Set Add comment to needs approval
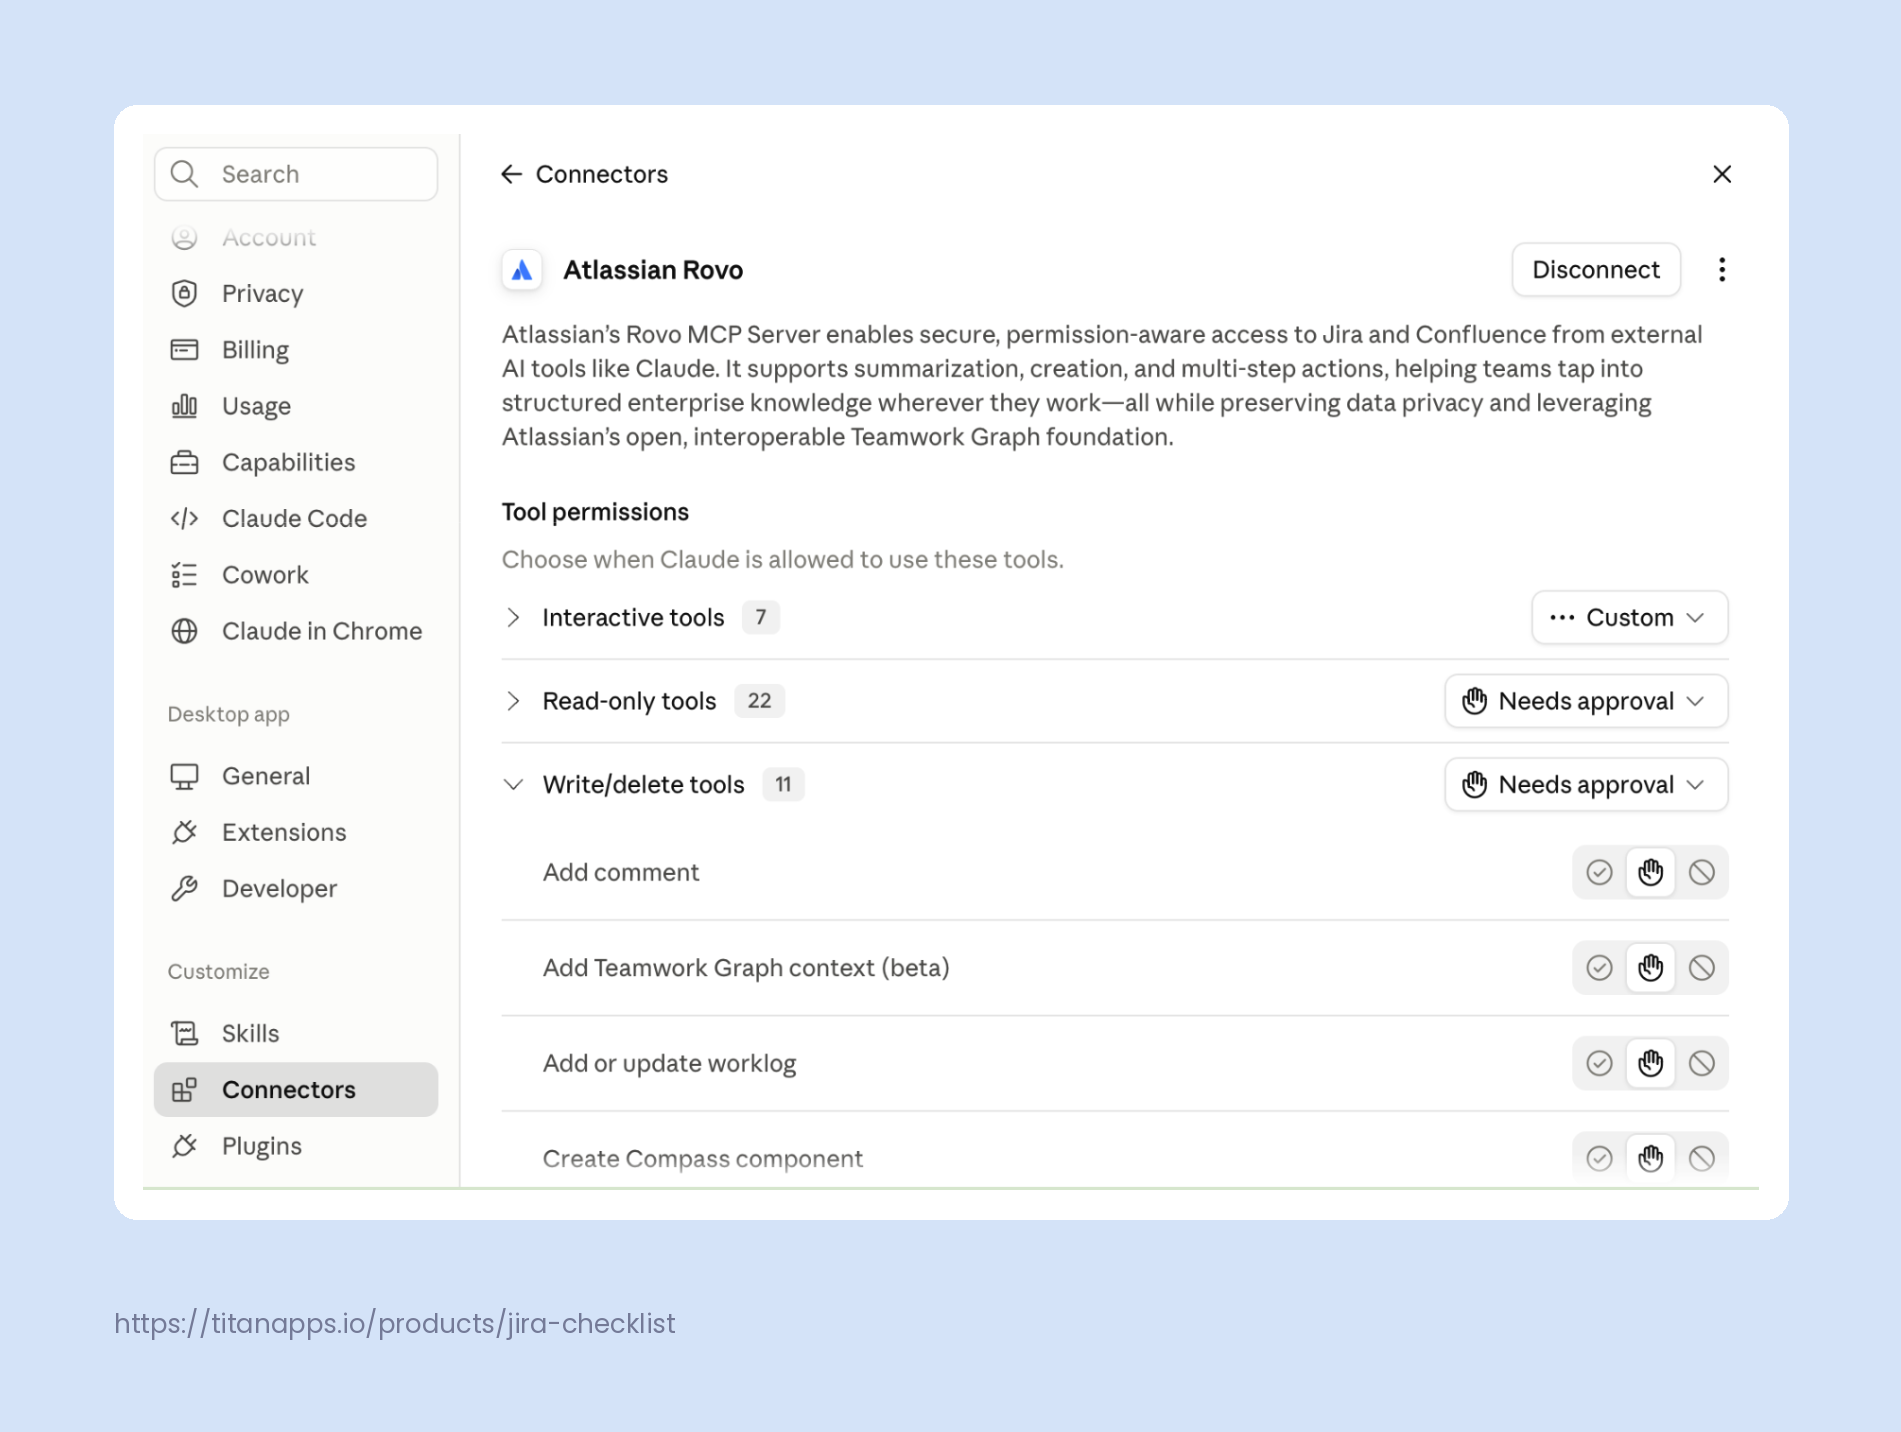Screen dimensions: 1901x1432 [1650, 872]
